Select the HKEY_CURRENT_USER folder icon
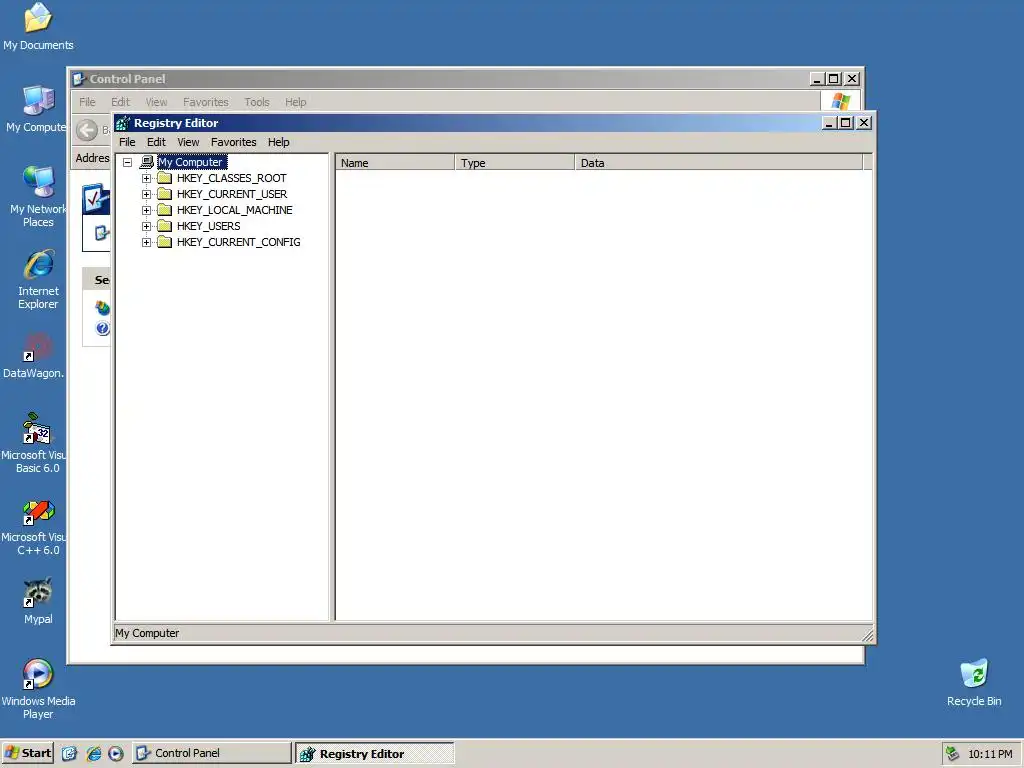The height and width of the screenshot is (768, 1024). click(x=165, y=195)
